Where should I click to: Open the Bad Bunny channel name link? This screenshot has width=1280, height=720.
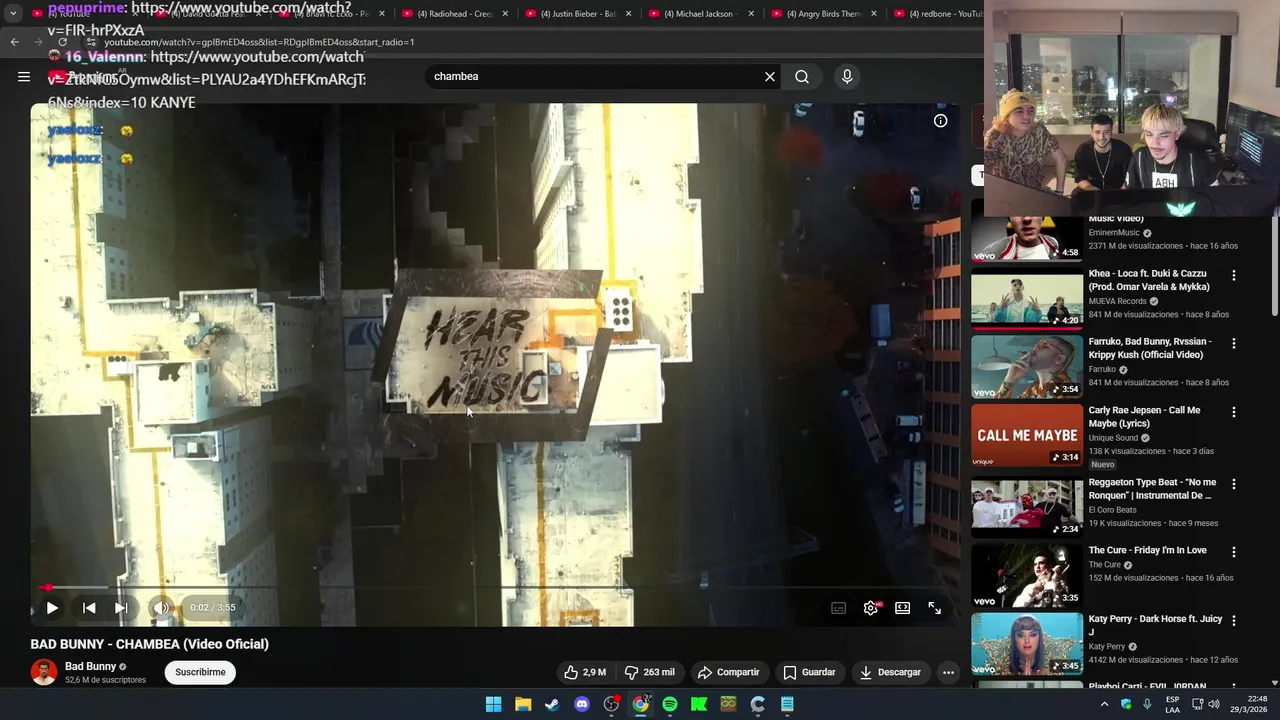point(91,666)
